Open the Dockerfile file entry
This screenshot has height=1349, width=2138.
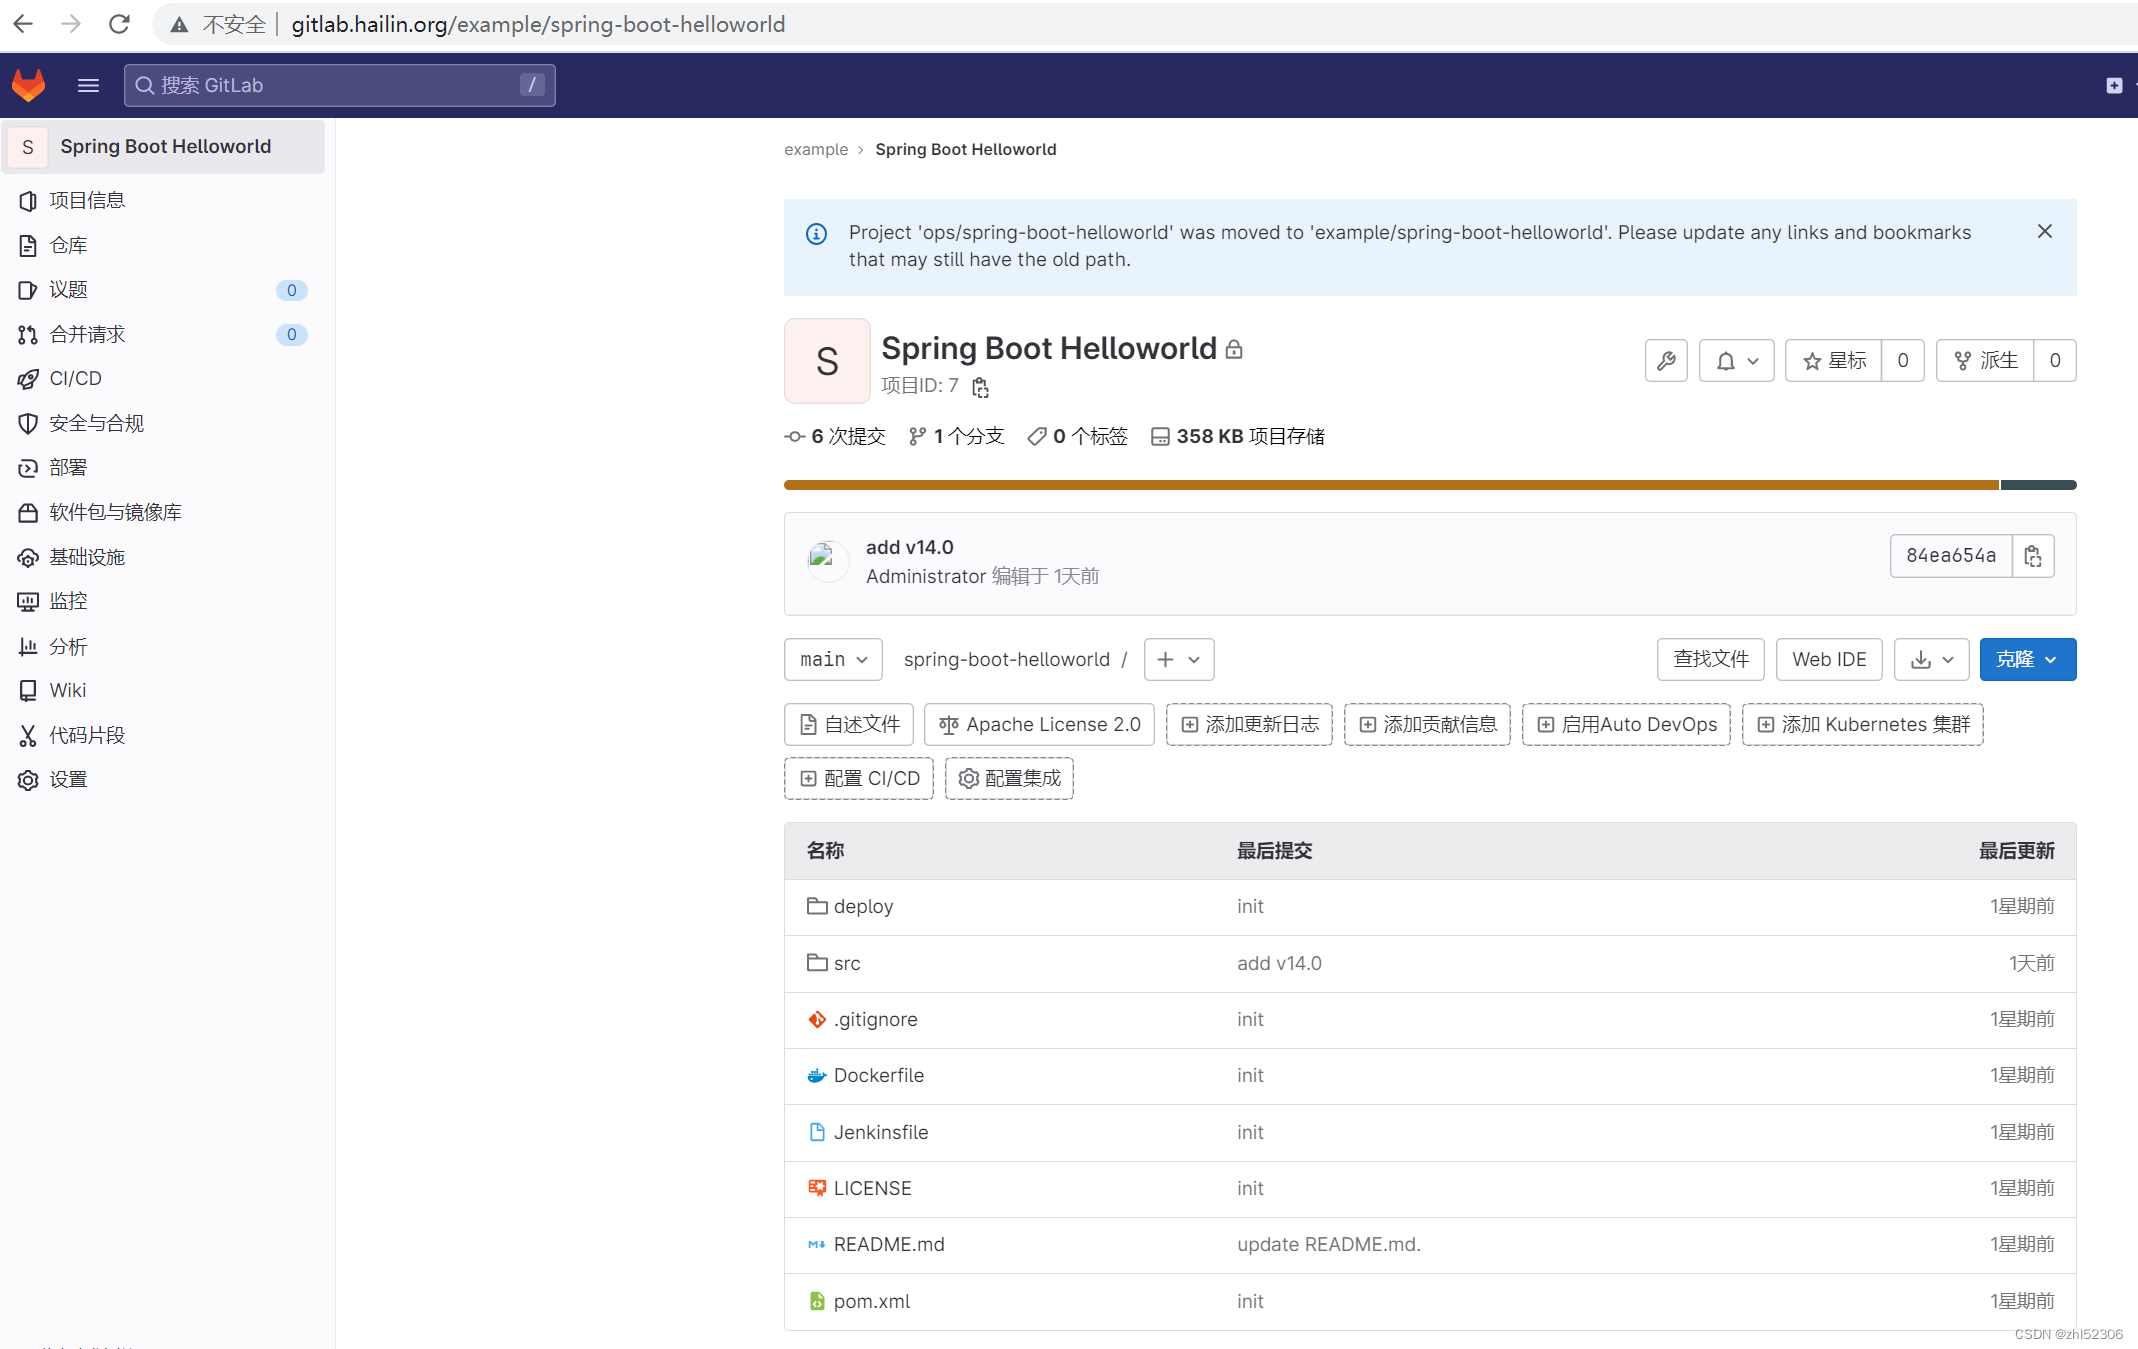tap(878, 1075)
